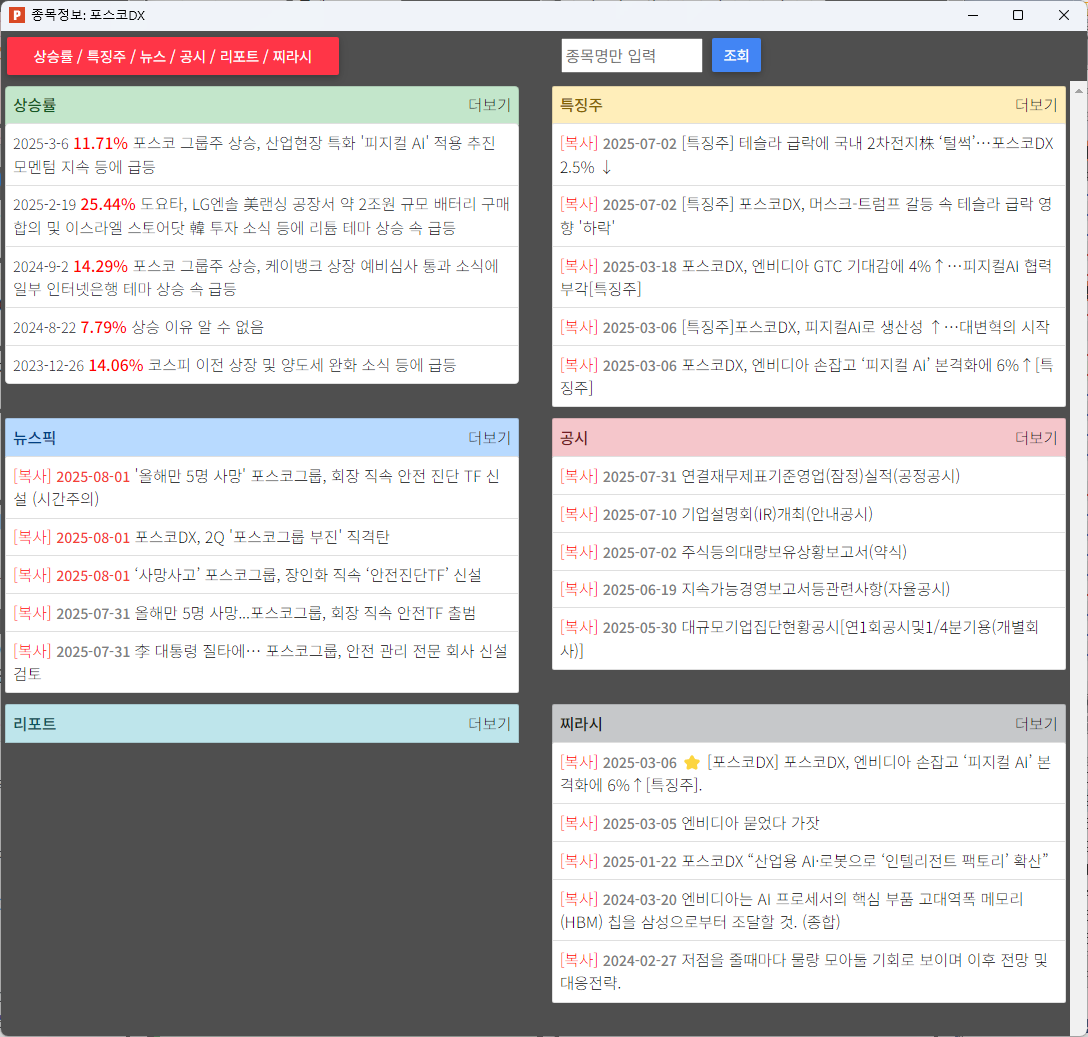Image resolution: width=1088 pixels, height=1037 pixels.
Task: Click the 상승률 panel title
Action: (35, 105)
